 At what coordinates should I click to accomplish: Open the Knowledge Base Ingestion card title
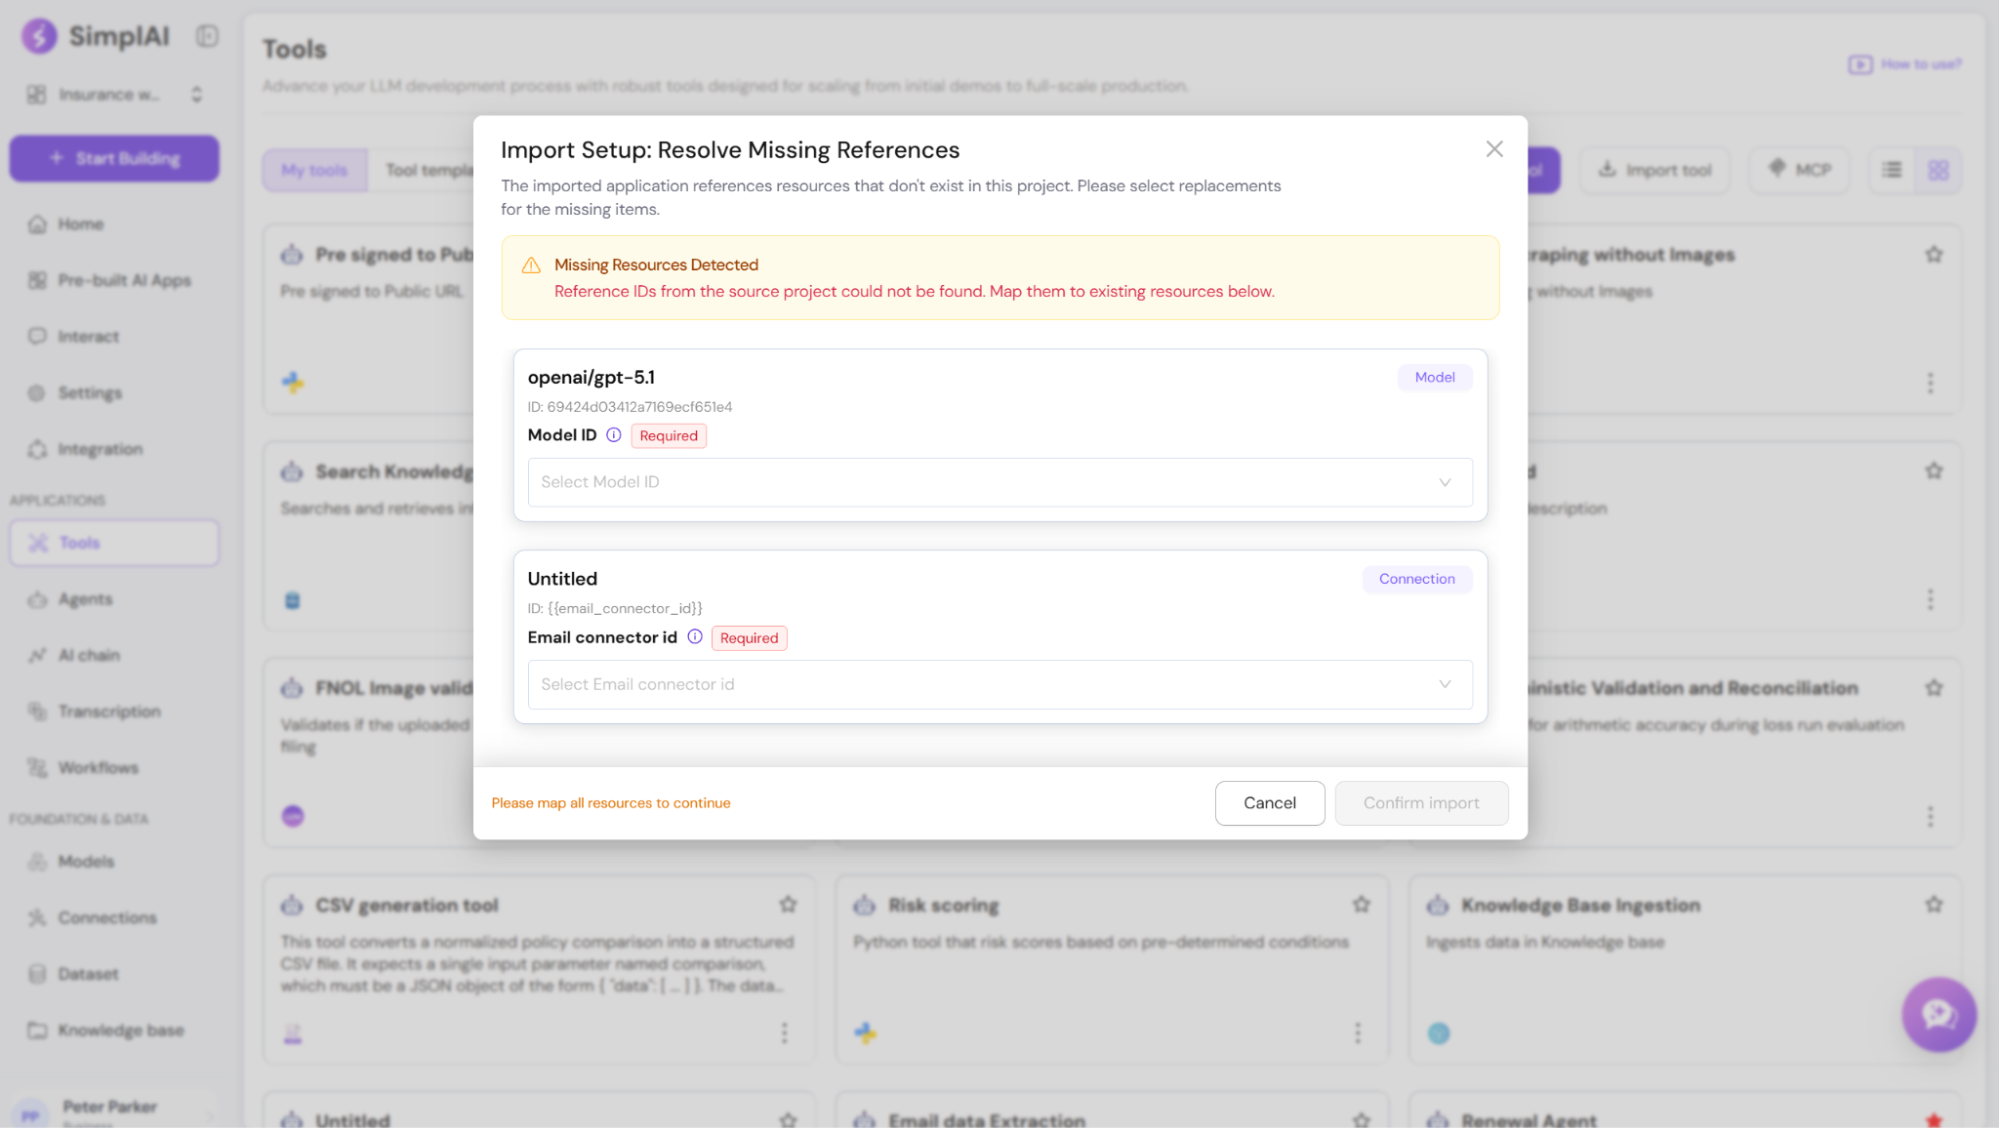point(1581,905)
